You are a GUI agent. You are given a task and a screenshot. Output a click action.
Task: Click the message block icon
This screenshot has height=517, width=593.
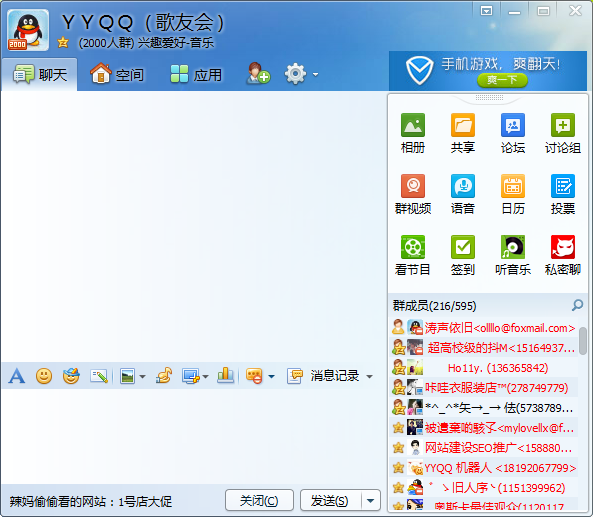pyautogui.click(x=254, y=376)
